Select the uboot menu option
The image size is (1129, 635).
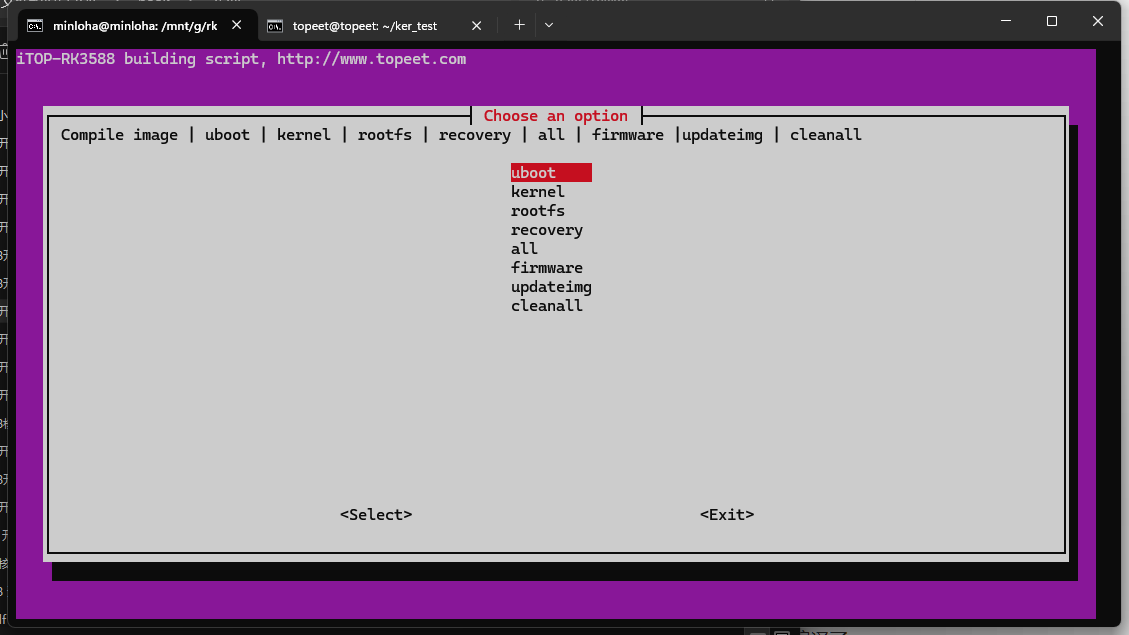coord(551,173)
